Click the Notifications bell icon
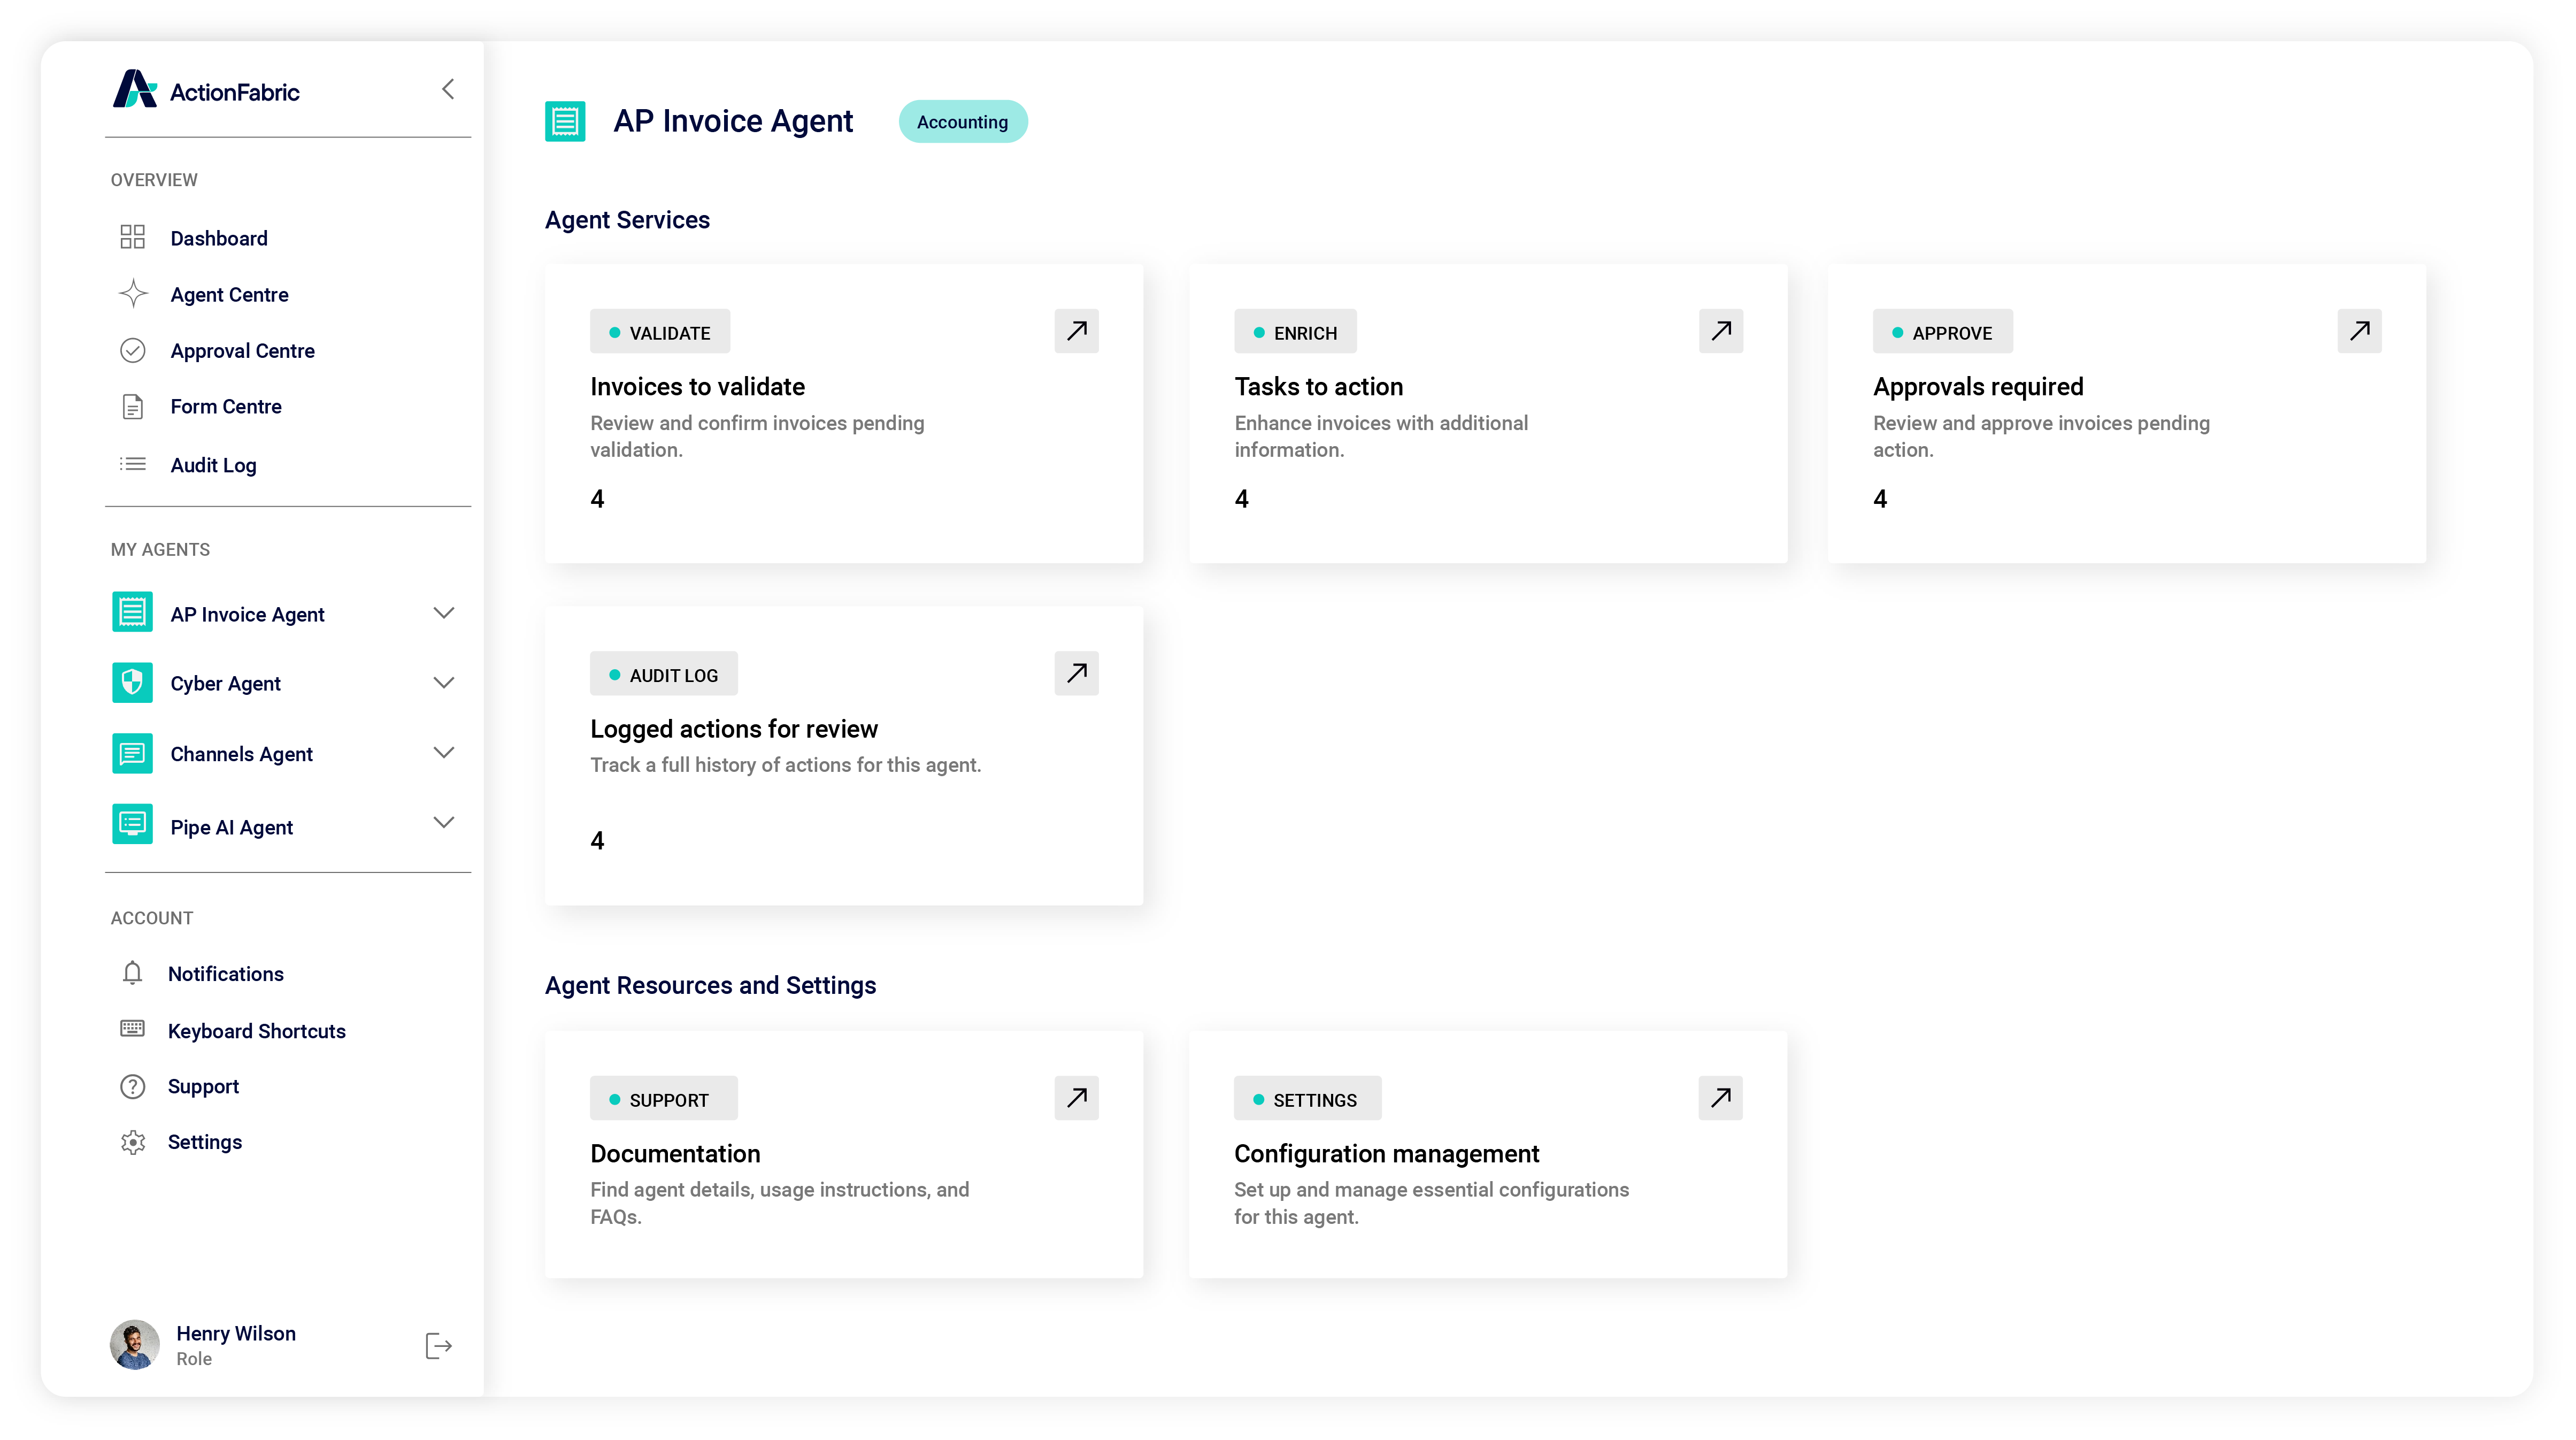This screenshot has height=1440, width=2576. pyautogui.click(x=132, y=973)
